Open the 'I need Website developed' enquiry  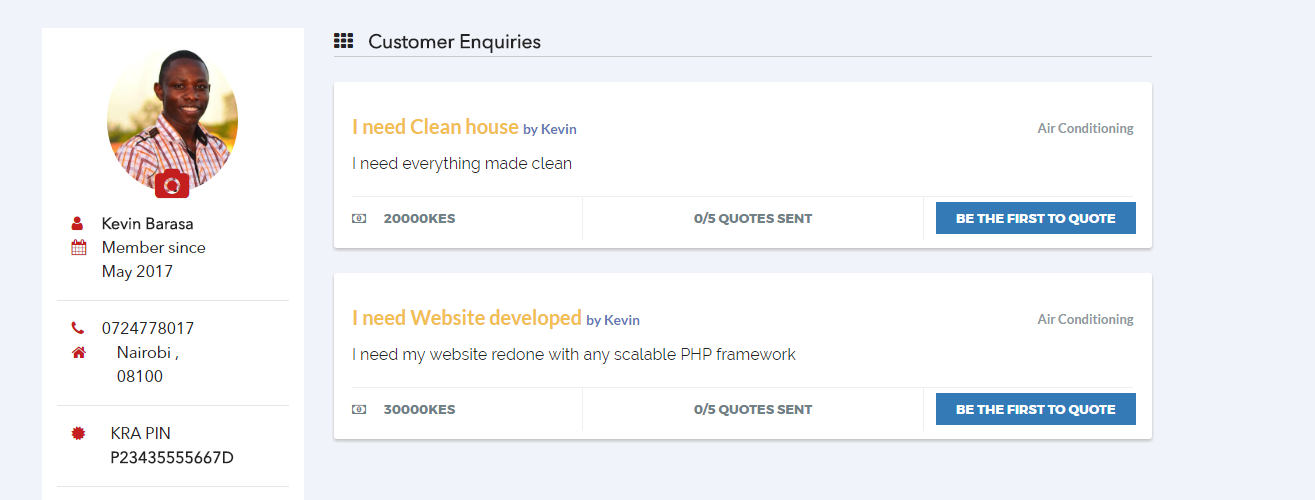(466, 318)
